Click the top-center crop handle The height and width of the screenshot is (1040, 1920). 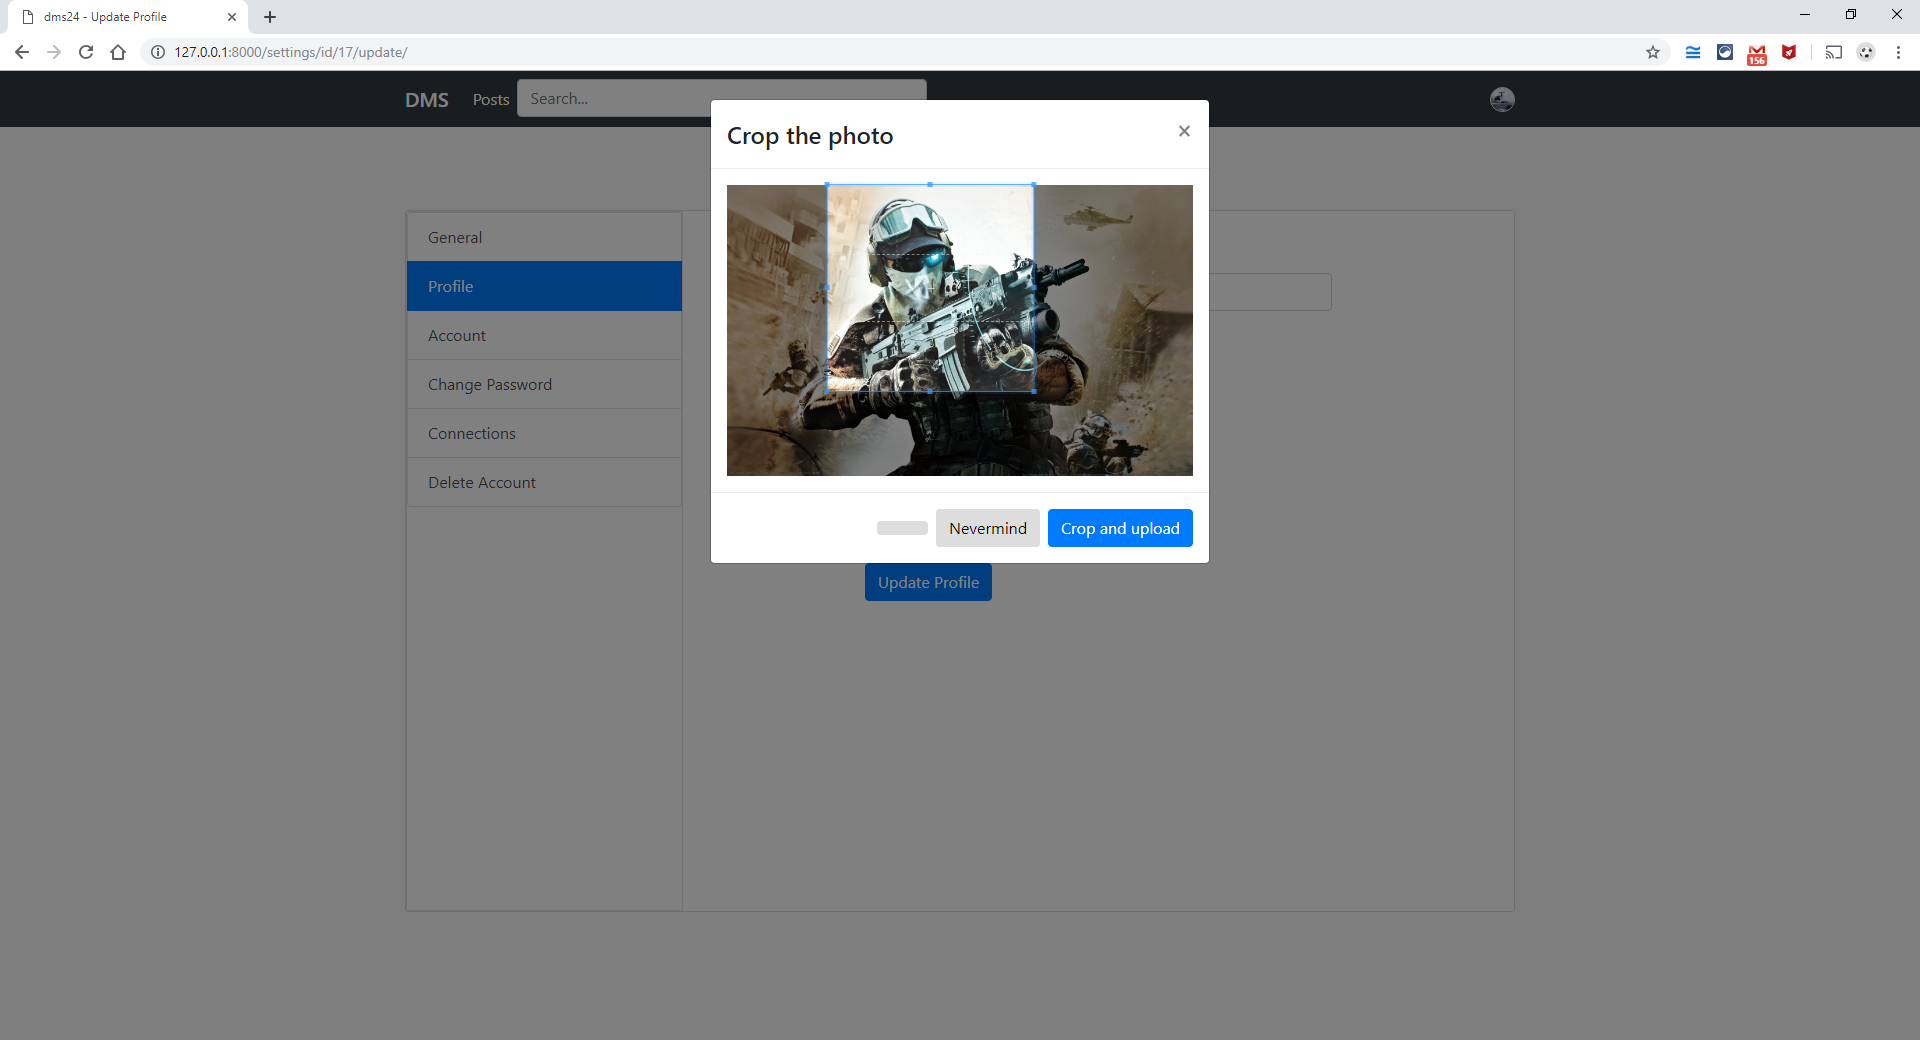(x=930, y=185)
